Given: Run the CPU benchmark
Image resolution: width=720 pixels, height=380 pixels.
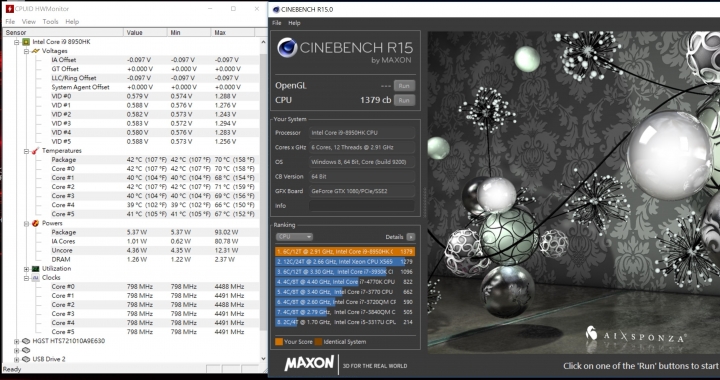Looking at the screenshot, I should (x=404, y=101).
